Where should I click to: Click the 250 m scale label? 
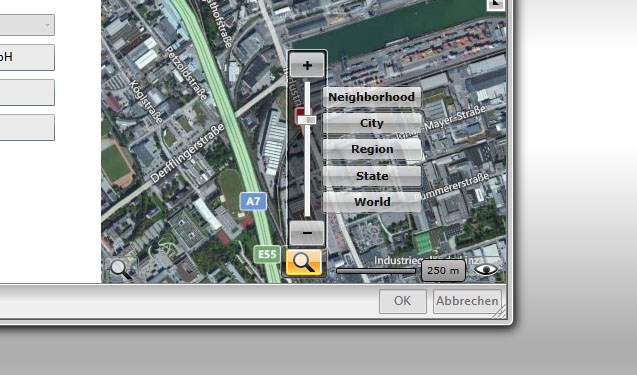[x=443, y=270]
